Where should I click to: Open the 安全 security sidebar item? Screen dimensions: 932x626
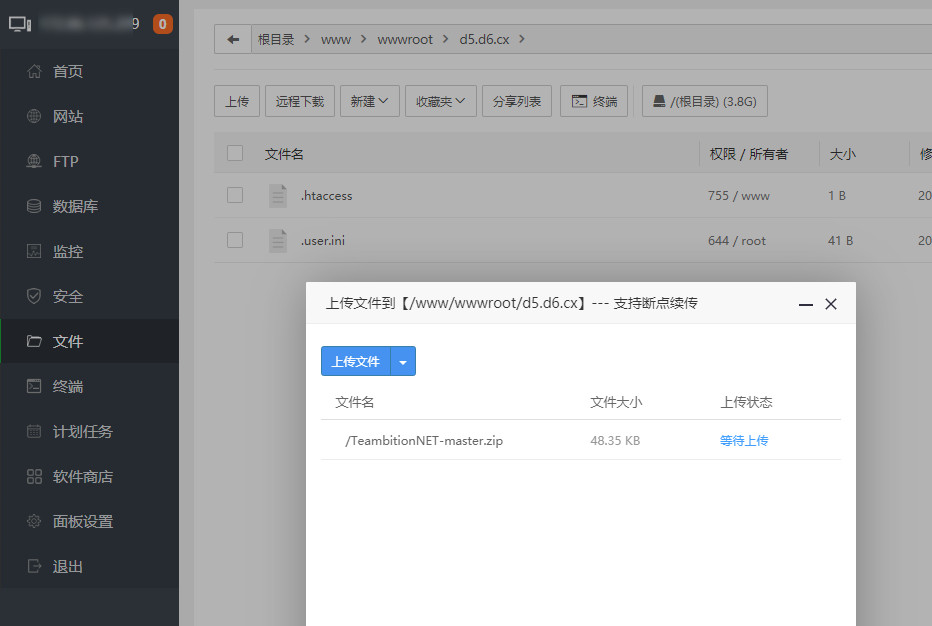tap(89, 297)
